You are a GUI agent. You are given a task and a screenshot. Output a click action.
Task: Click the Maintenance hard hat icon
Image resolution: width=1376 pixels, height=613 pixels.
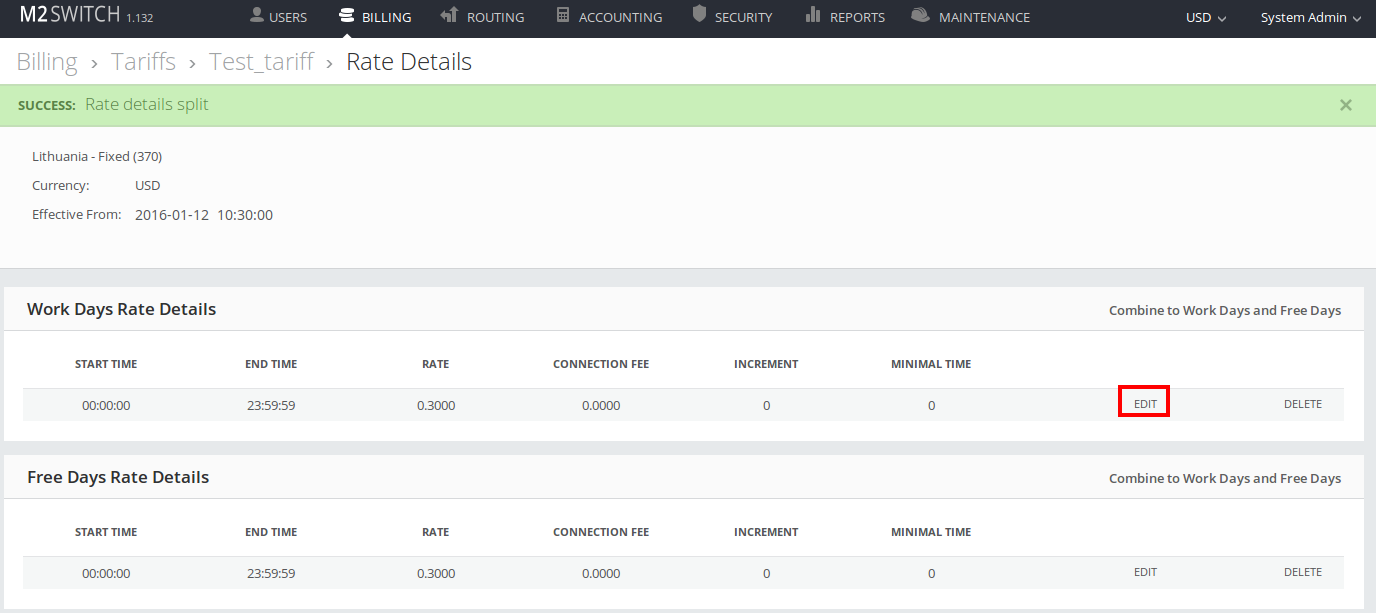(x=920, y=16)
